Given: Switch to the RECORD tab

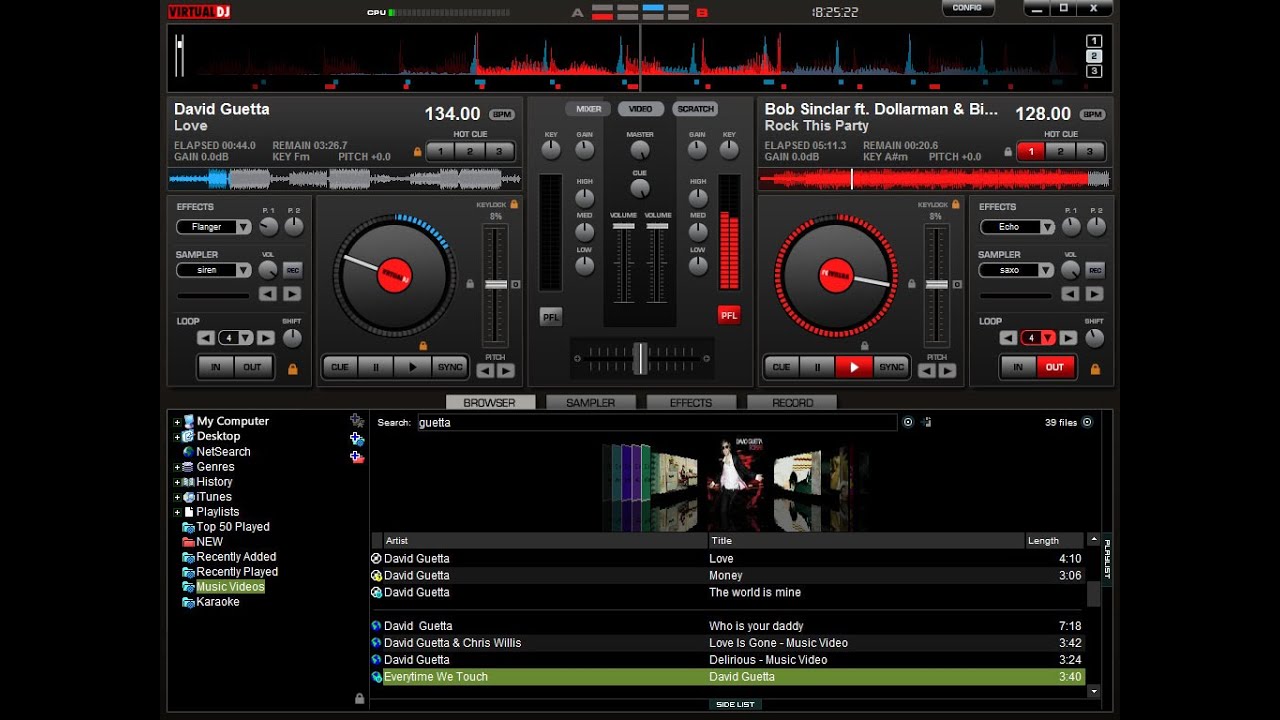Looking at the screenshot, I should [792, 402].
